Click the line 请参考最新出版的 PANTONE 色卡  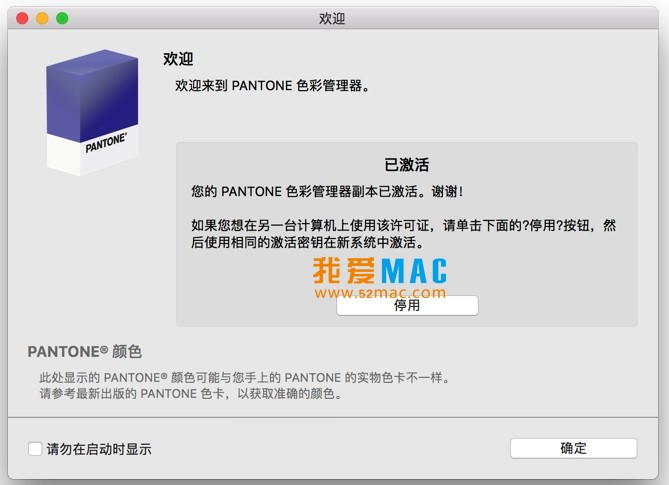click(191, 393)
